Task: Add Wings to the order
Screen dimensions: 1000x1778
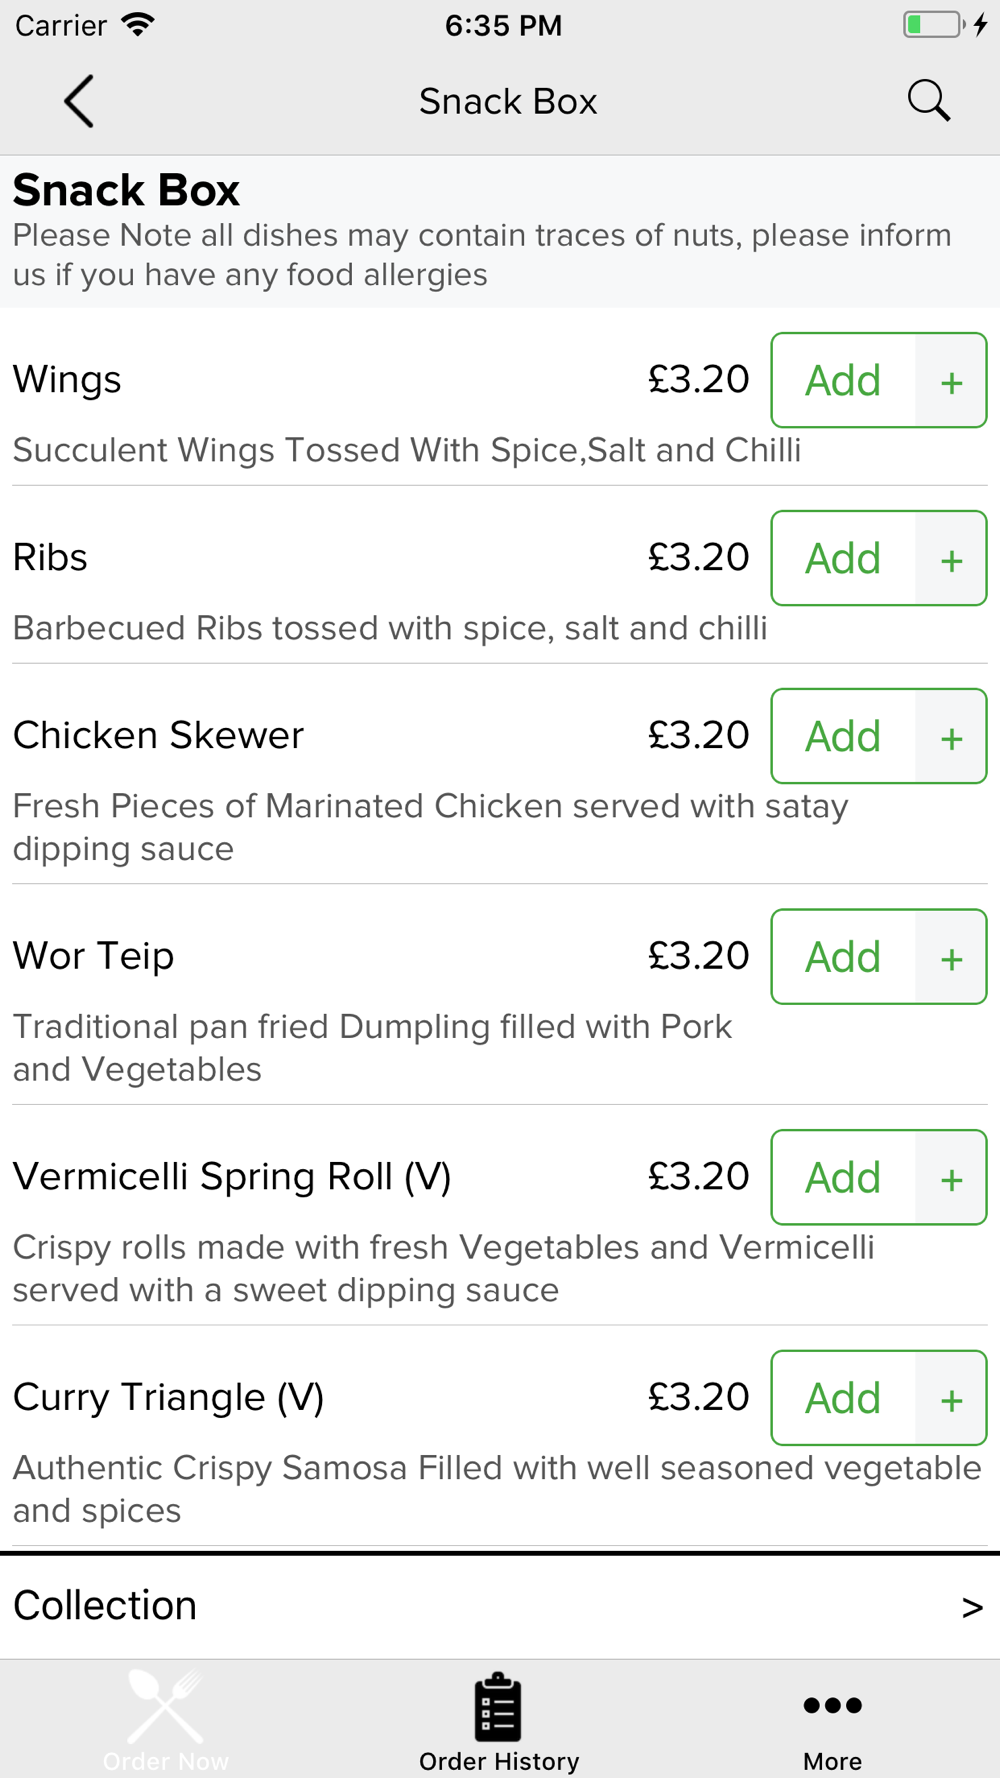Action: (x=843, y=381)
